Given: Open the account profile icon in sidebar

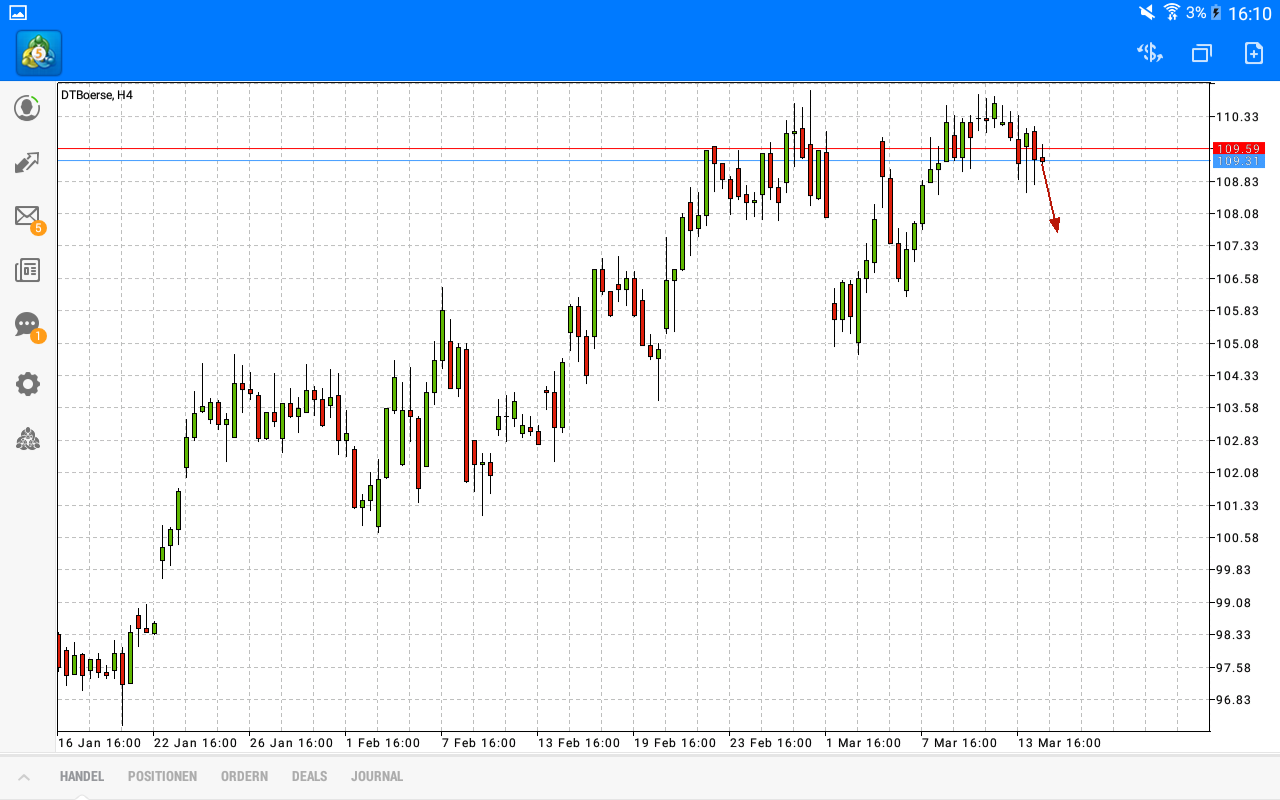Looking at the screenshot, I should point(27,108).
